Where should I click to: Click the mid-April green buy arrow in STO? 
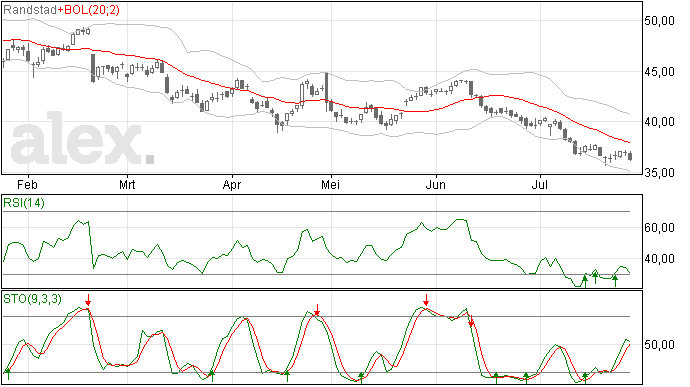[287, 376]
